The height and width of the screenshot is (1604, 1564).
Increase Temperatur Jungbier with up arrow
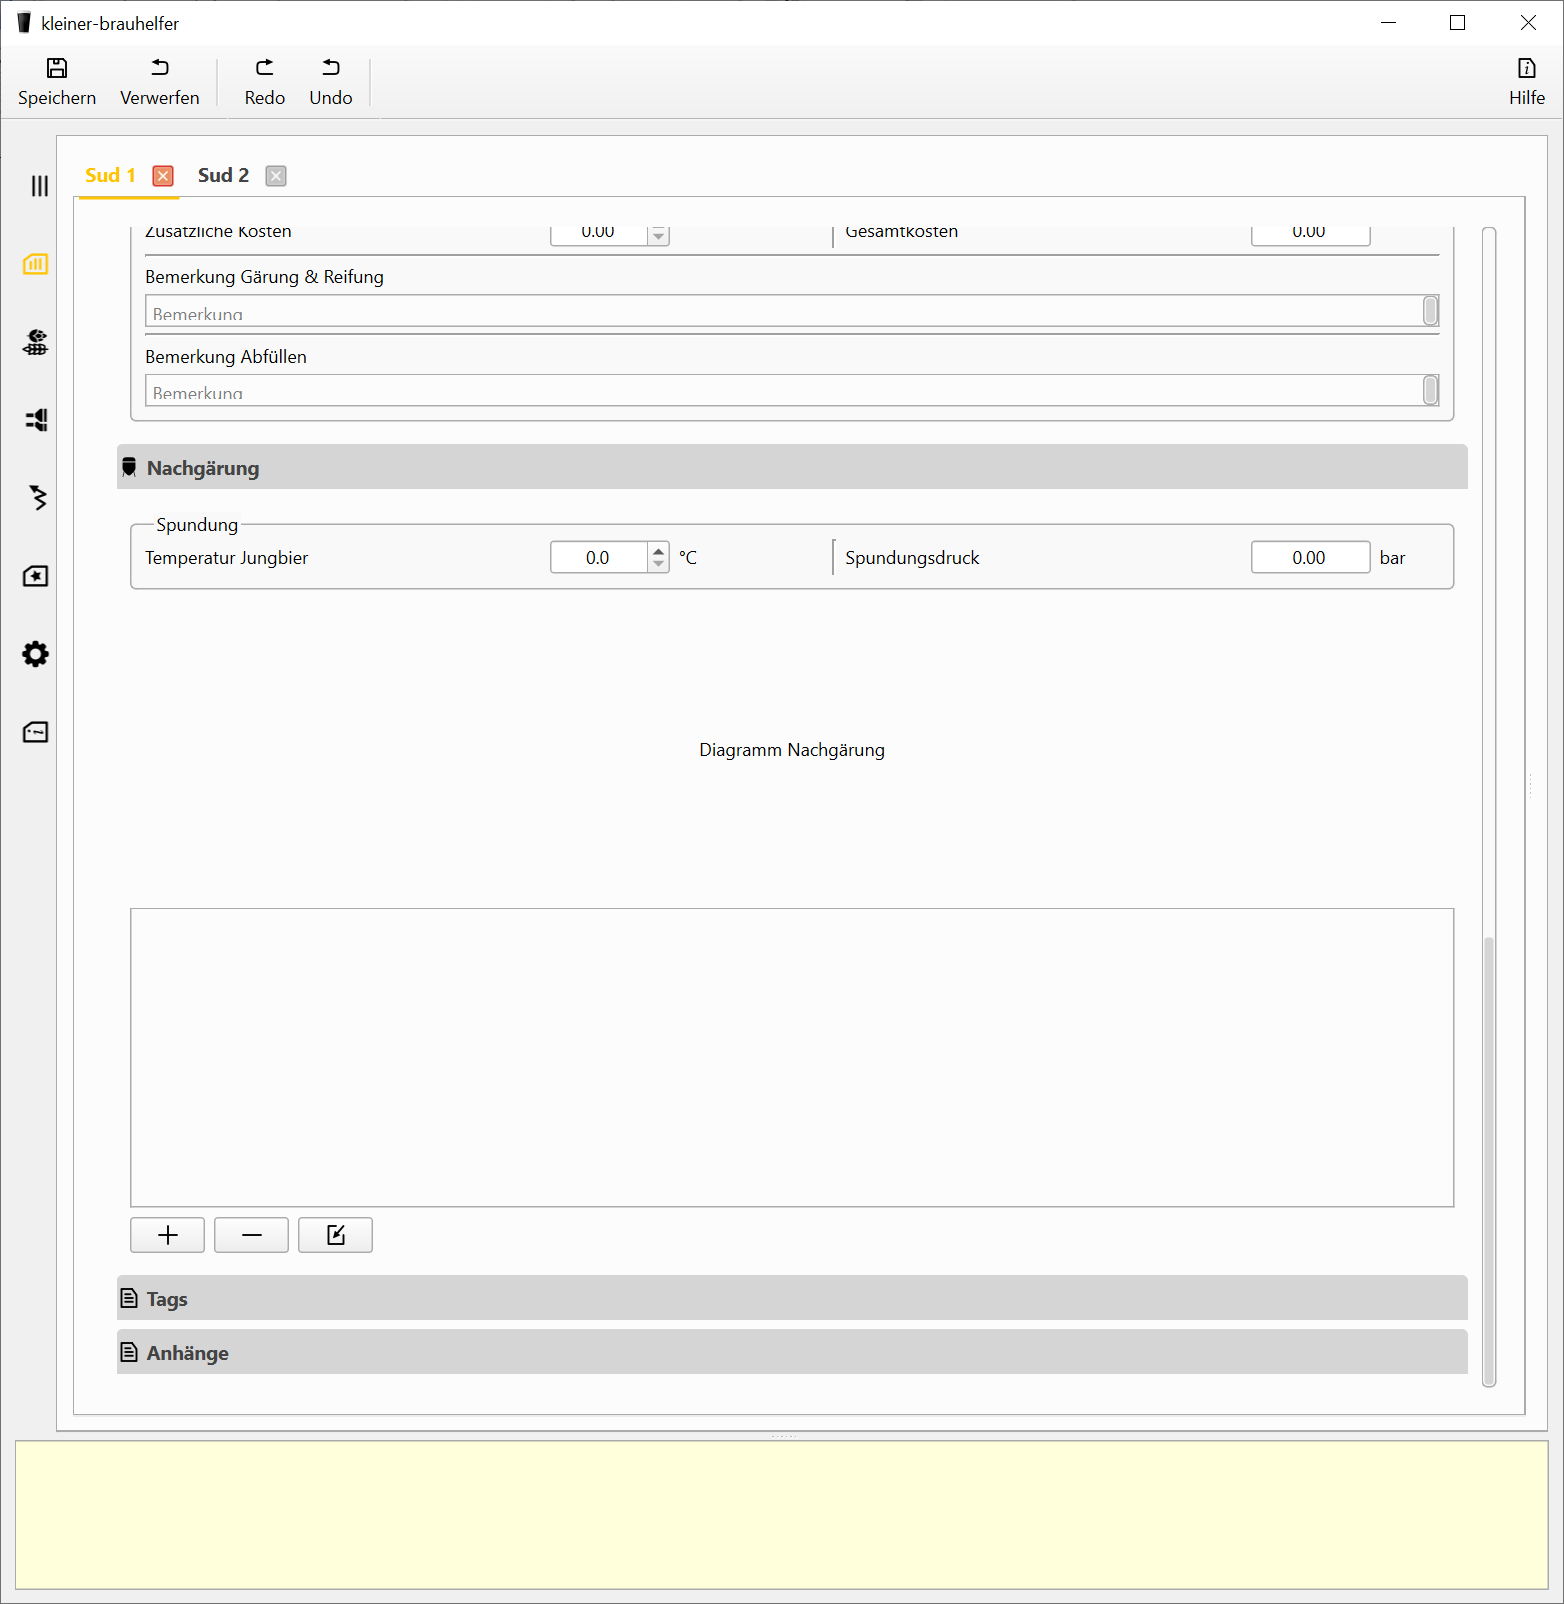658,550
